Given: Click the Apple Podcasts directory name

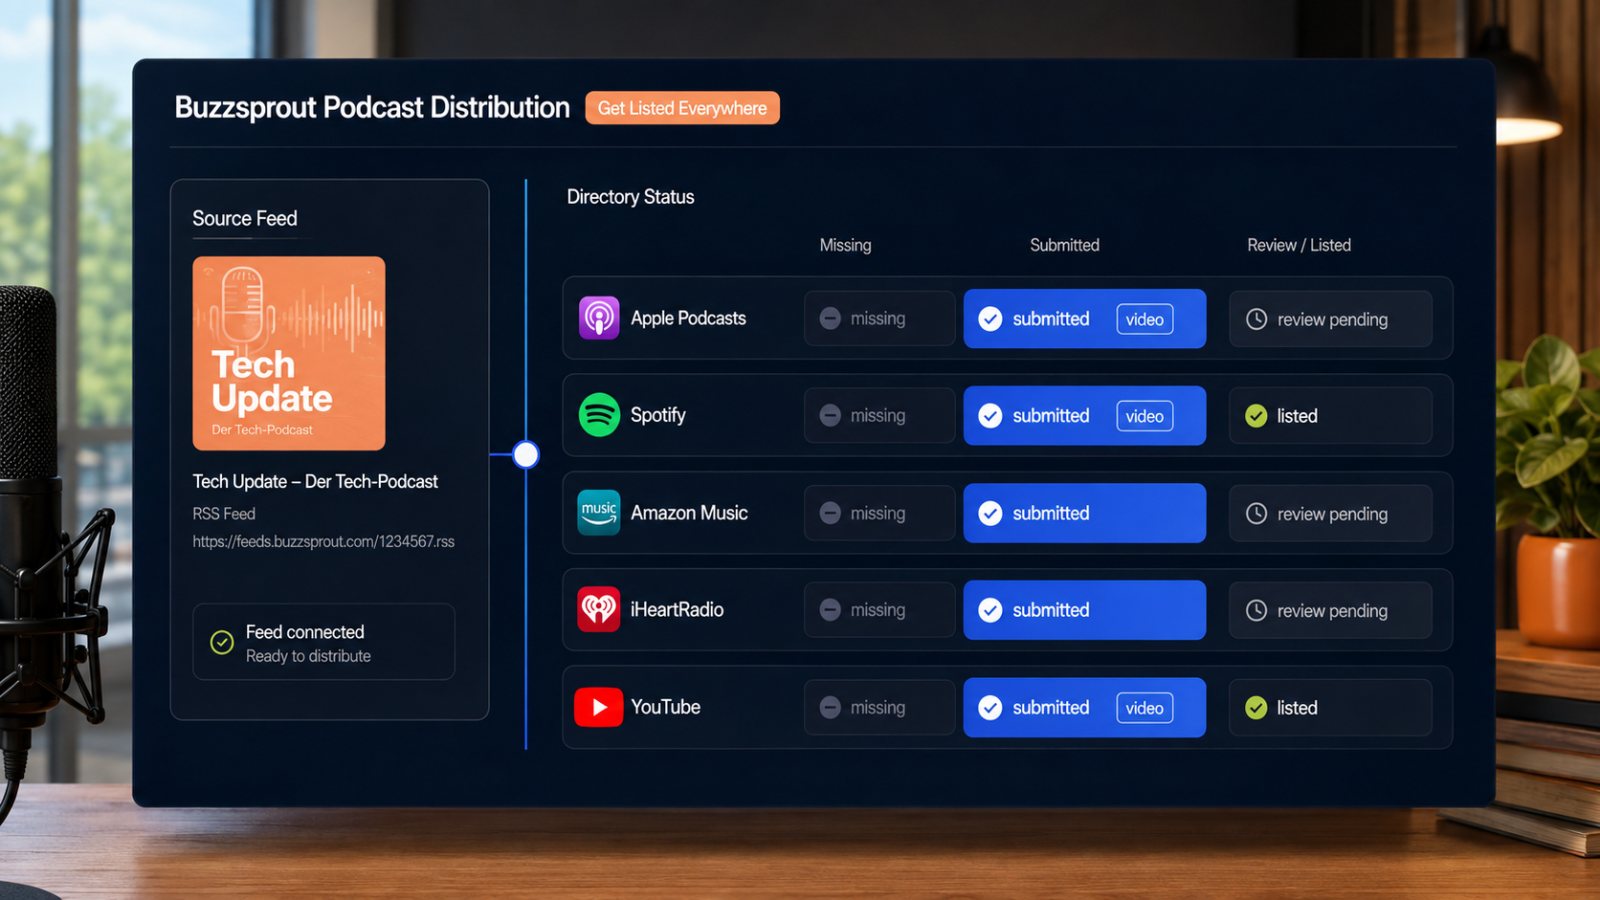Looking at the screenshot, I should pyautogui.click(x=688, y=318).
